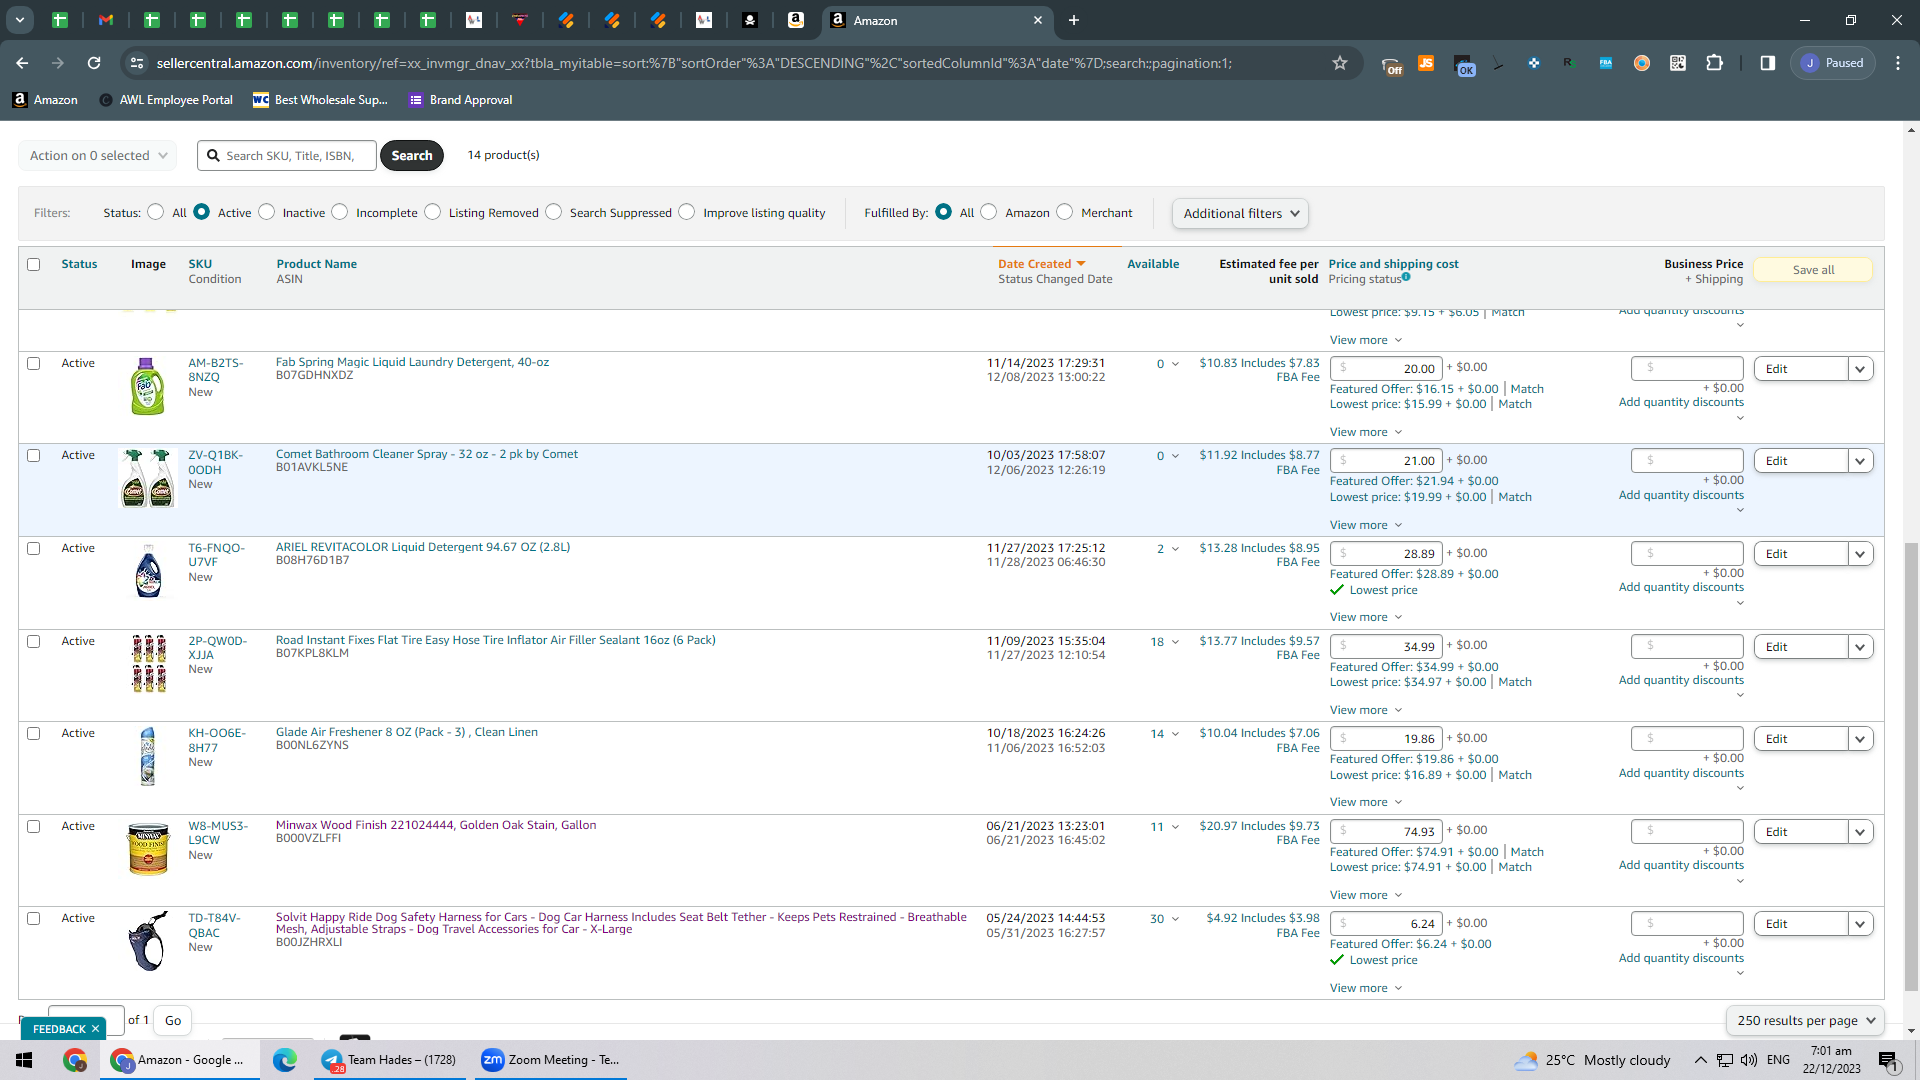Open the Amazon bookmark in bookmarks bar

[x=45, y=100]
